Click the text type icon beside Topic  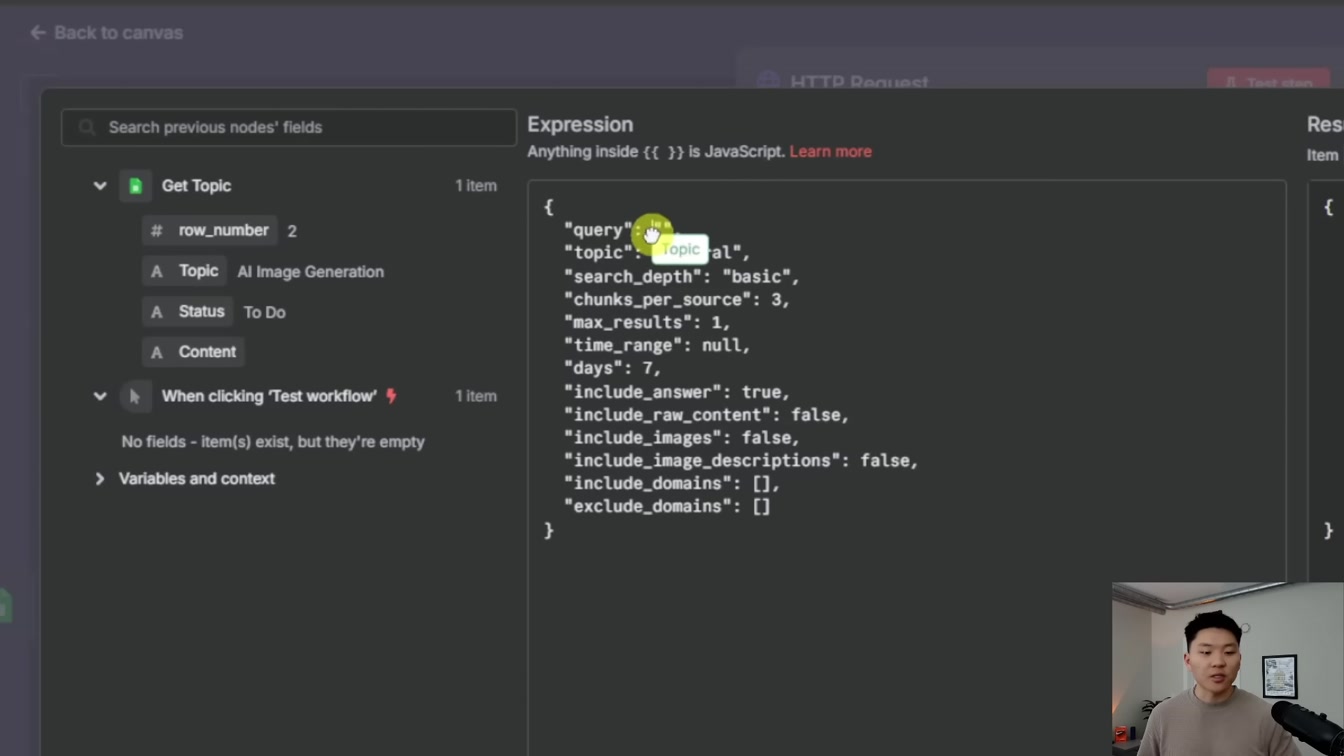pyautogui.click(x=157, y=272)
